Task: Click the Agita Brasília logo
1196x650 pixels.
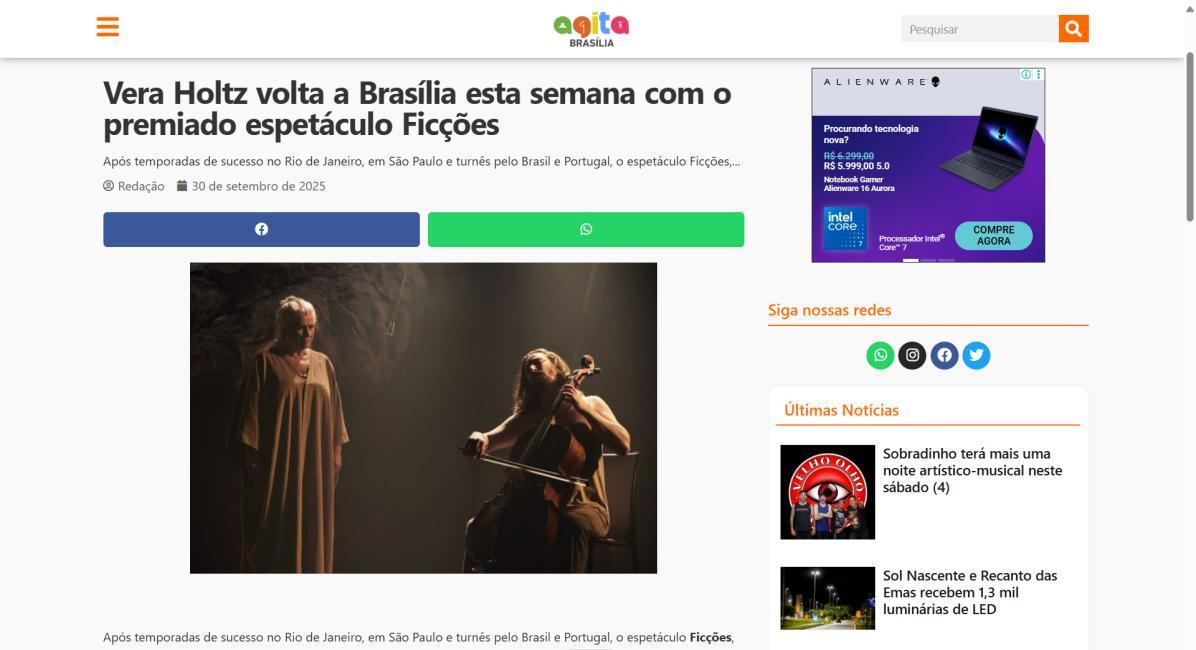Action: [591, 29]
